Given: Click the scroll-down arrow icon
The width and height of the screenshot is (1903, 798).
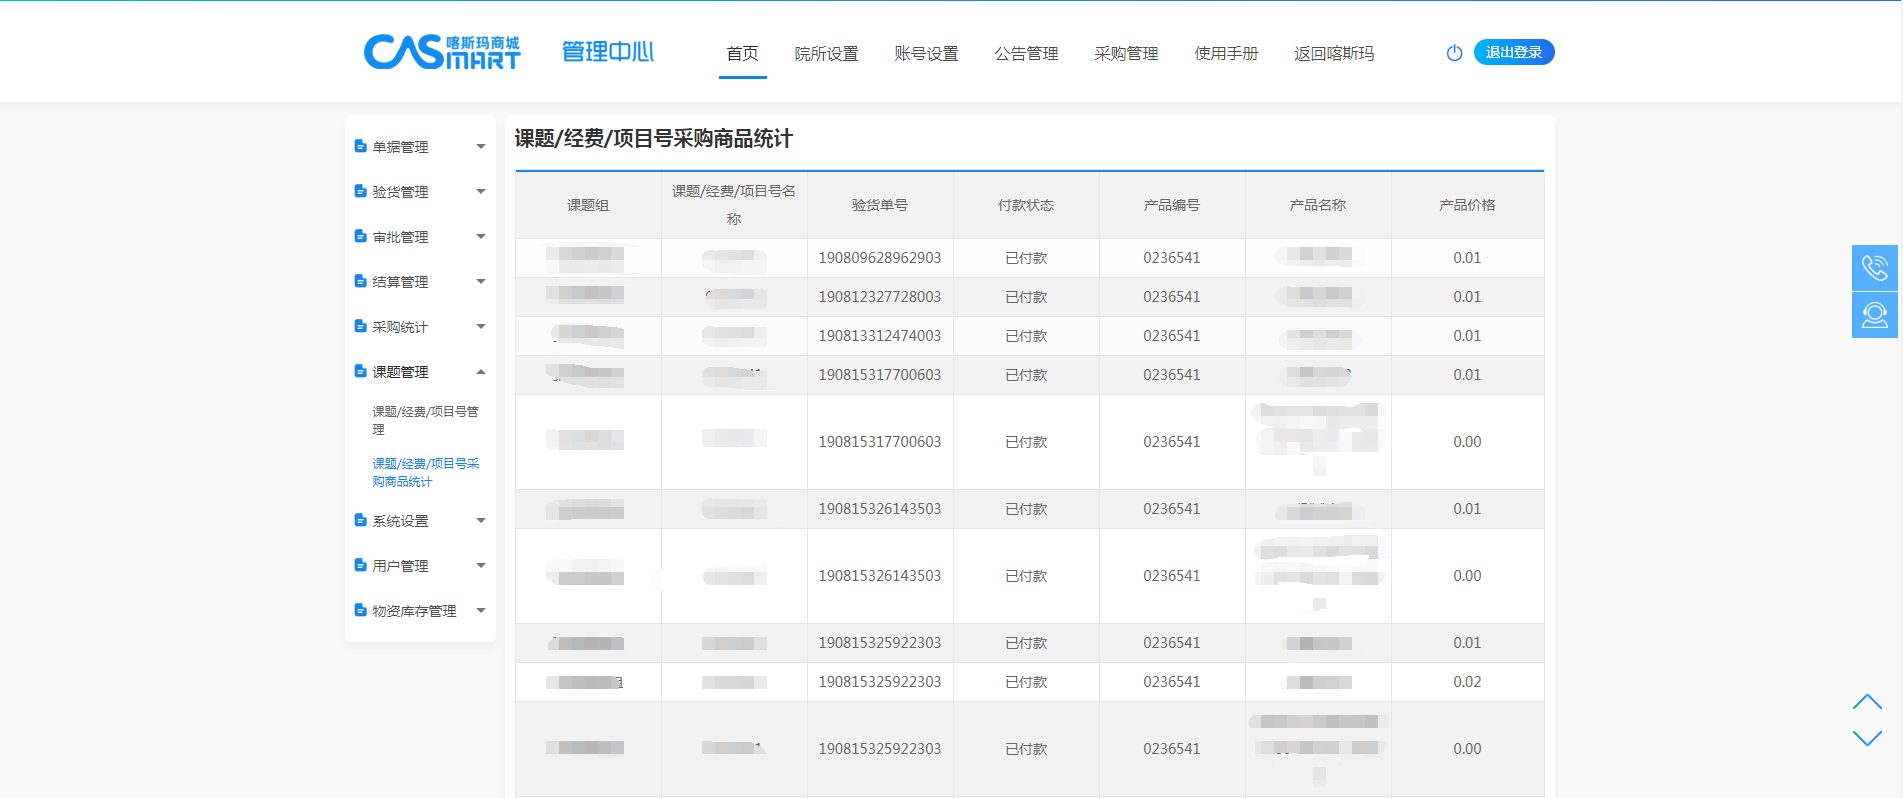Looking at the screenshot, I should point(1866,738).
